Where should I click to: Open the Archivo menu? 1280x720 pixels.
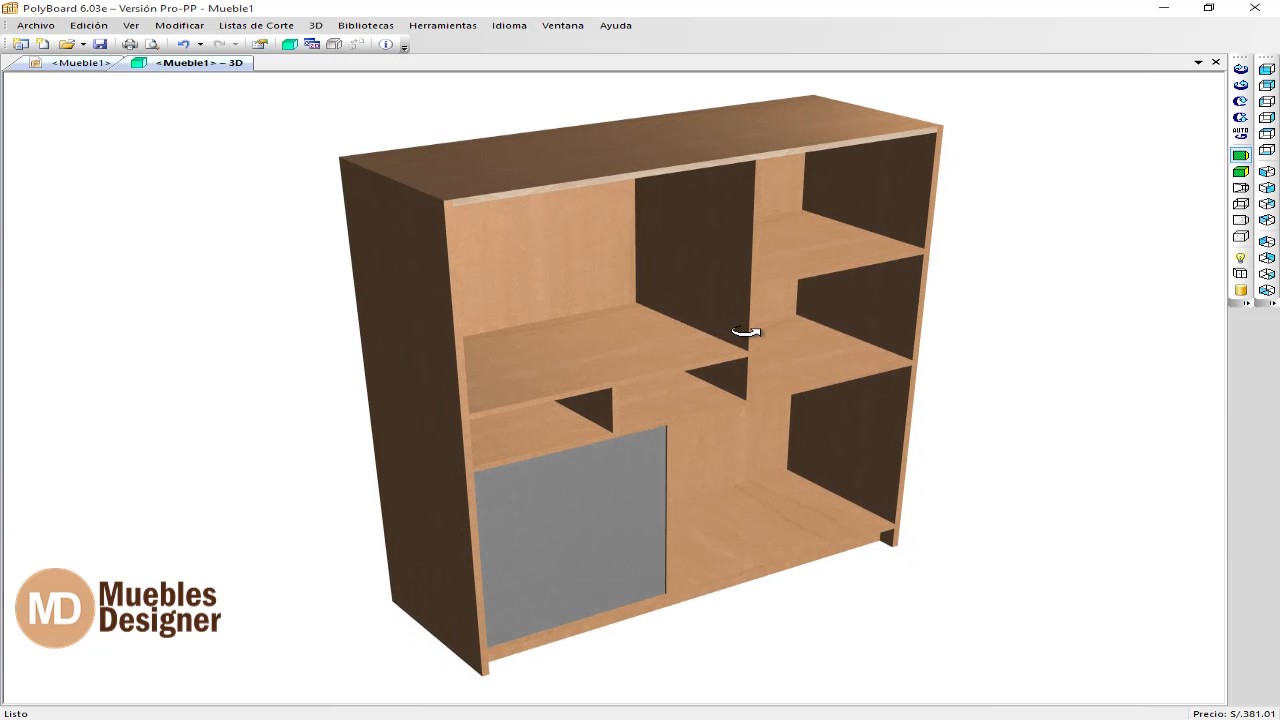click(36, 25)
